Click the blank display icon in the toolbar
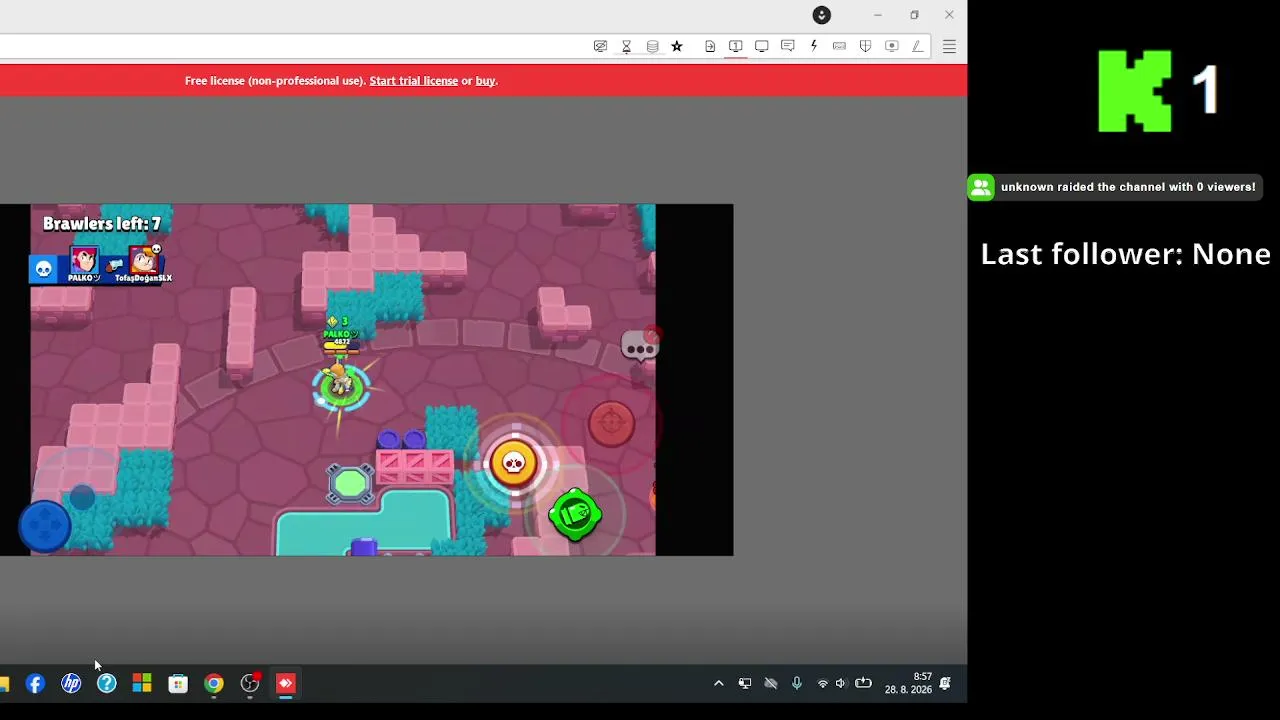 [x=761, y=46]
